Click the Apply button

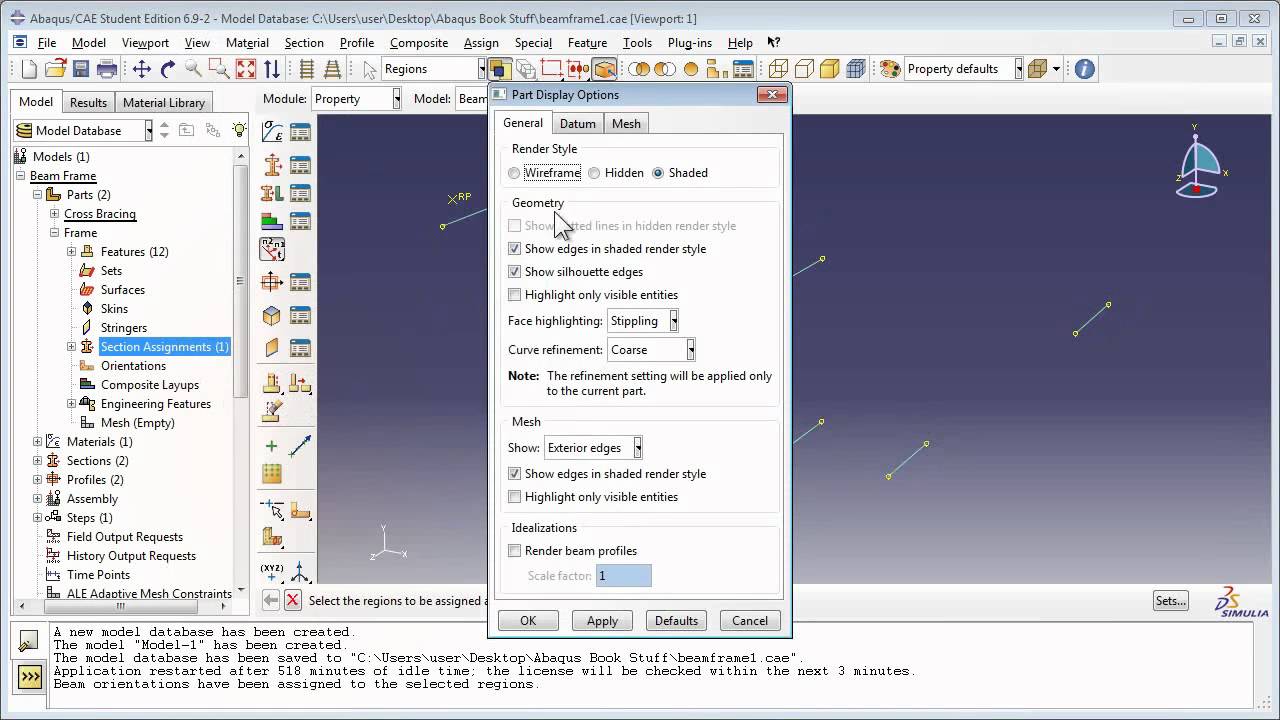tap(602, 621)
